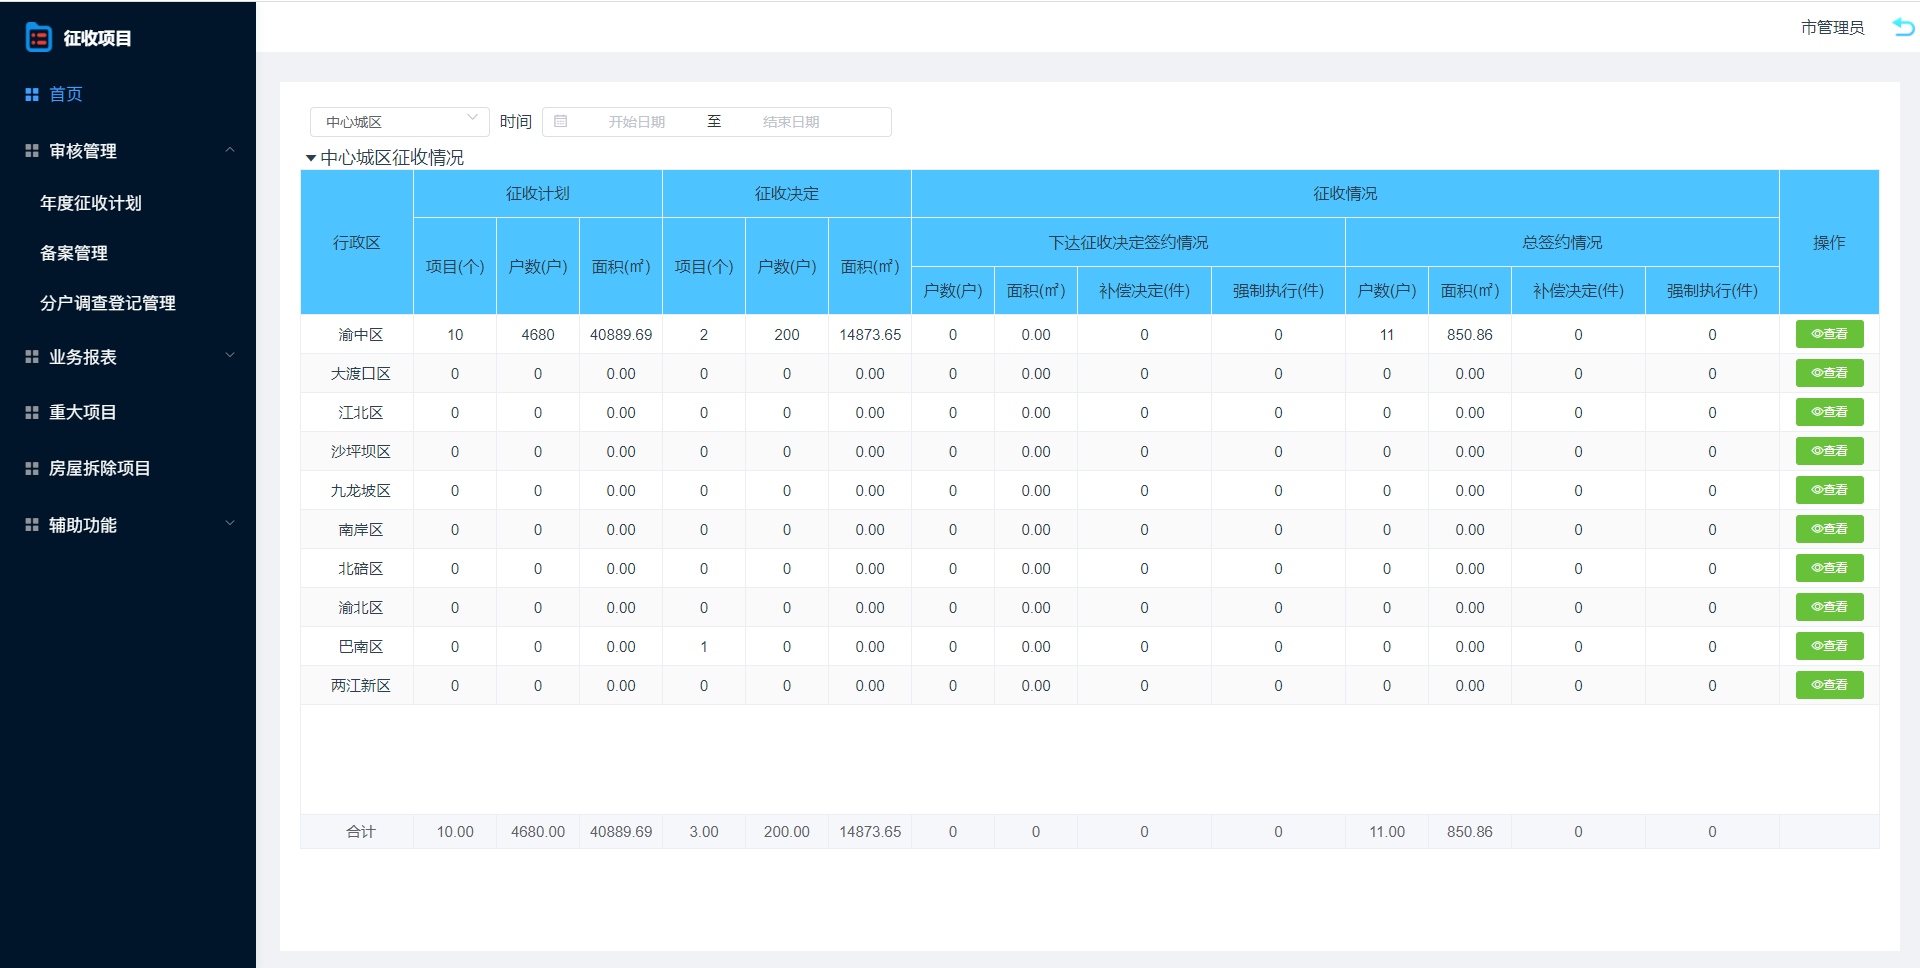Expand the 辅助功能 menu chevron
The height and width of the screenshot is (968, 1920).
230,524
